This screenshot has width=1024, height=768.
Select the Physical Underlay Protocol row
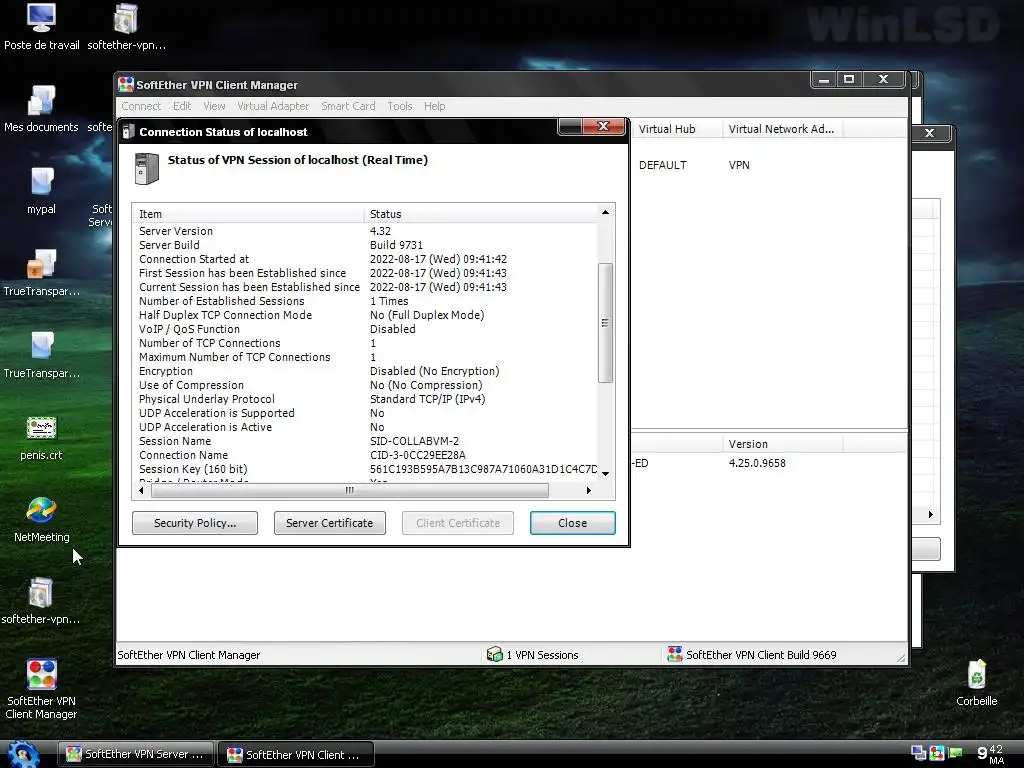[x=366, y=398]
